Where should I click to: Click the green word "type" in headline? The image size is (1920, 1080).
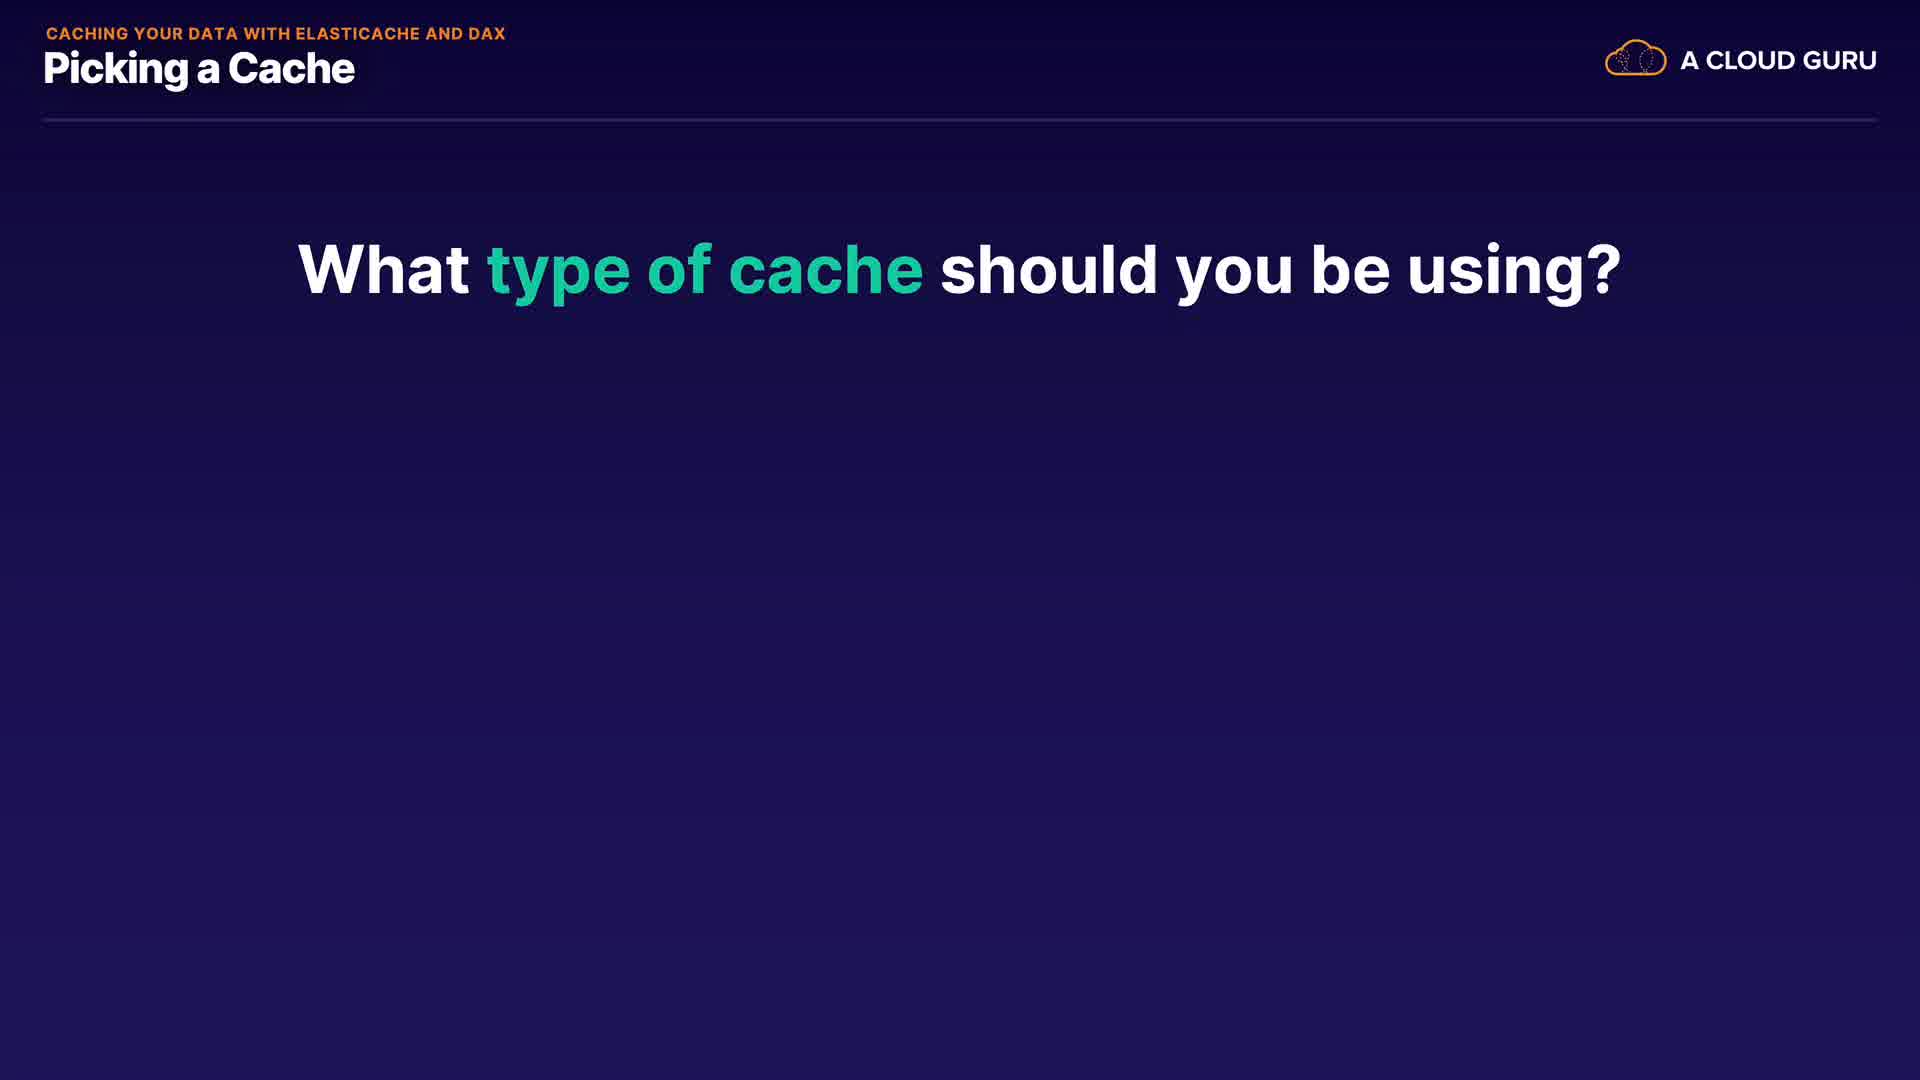coord(558,272)
